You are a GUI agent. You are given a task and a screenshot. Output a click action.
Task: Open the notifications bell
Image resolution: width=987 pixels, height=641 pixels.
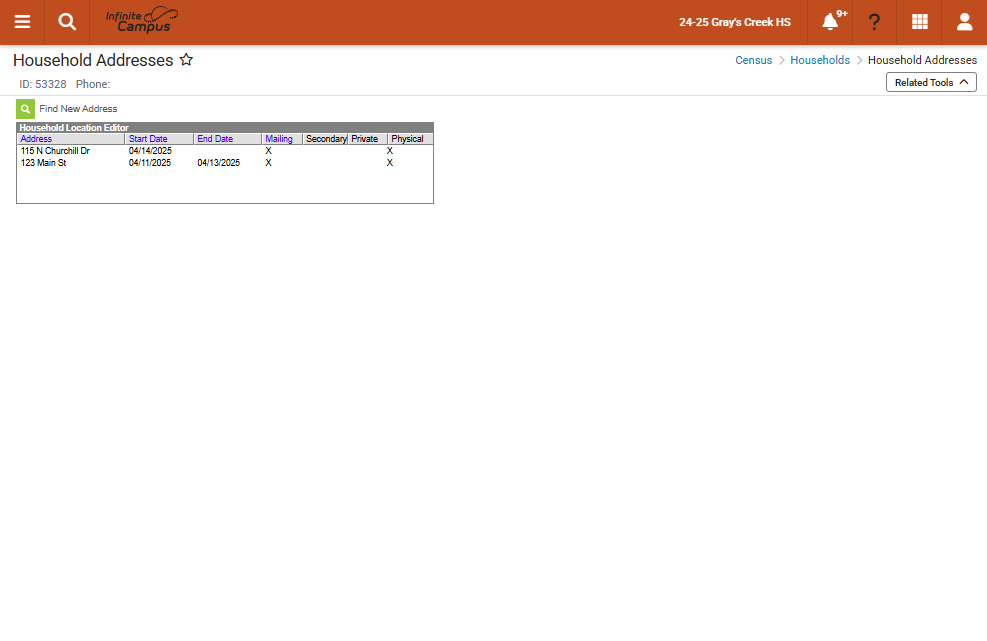[830, 22]
